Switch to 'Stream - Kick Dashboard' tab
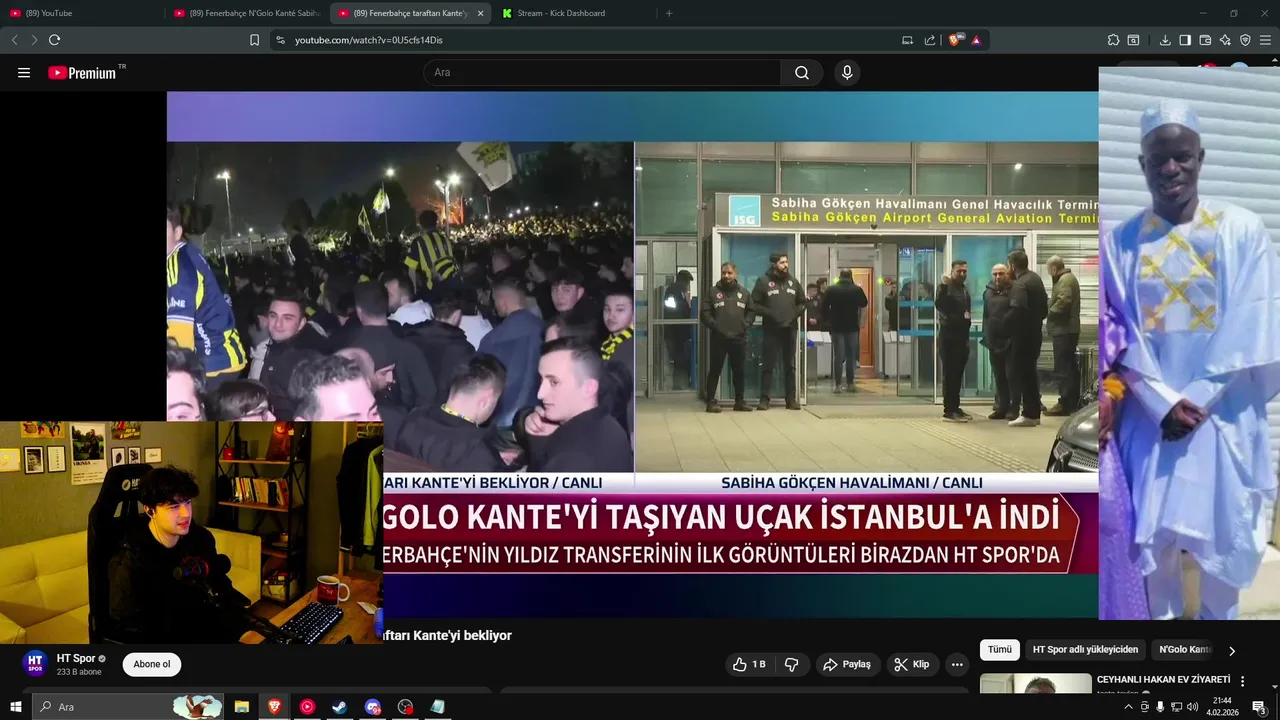The width and height of the screenshot is (1280, 720). tap(574, 13)
